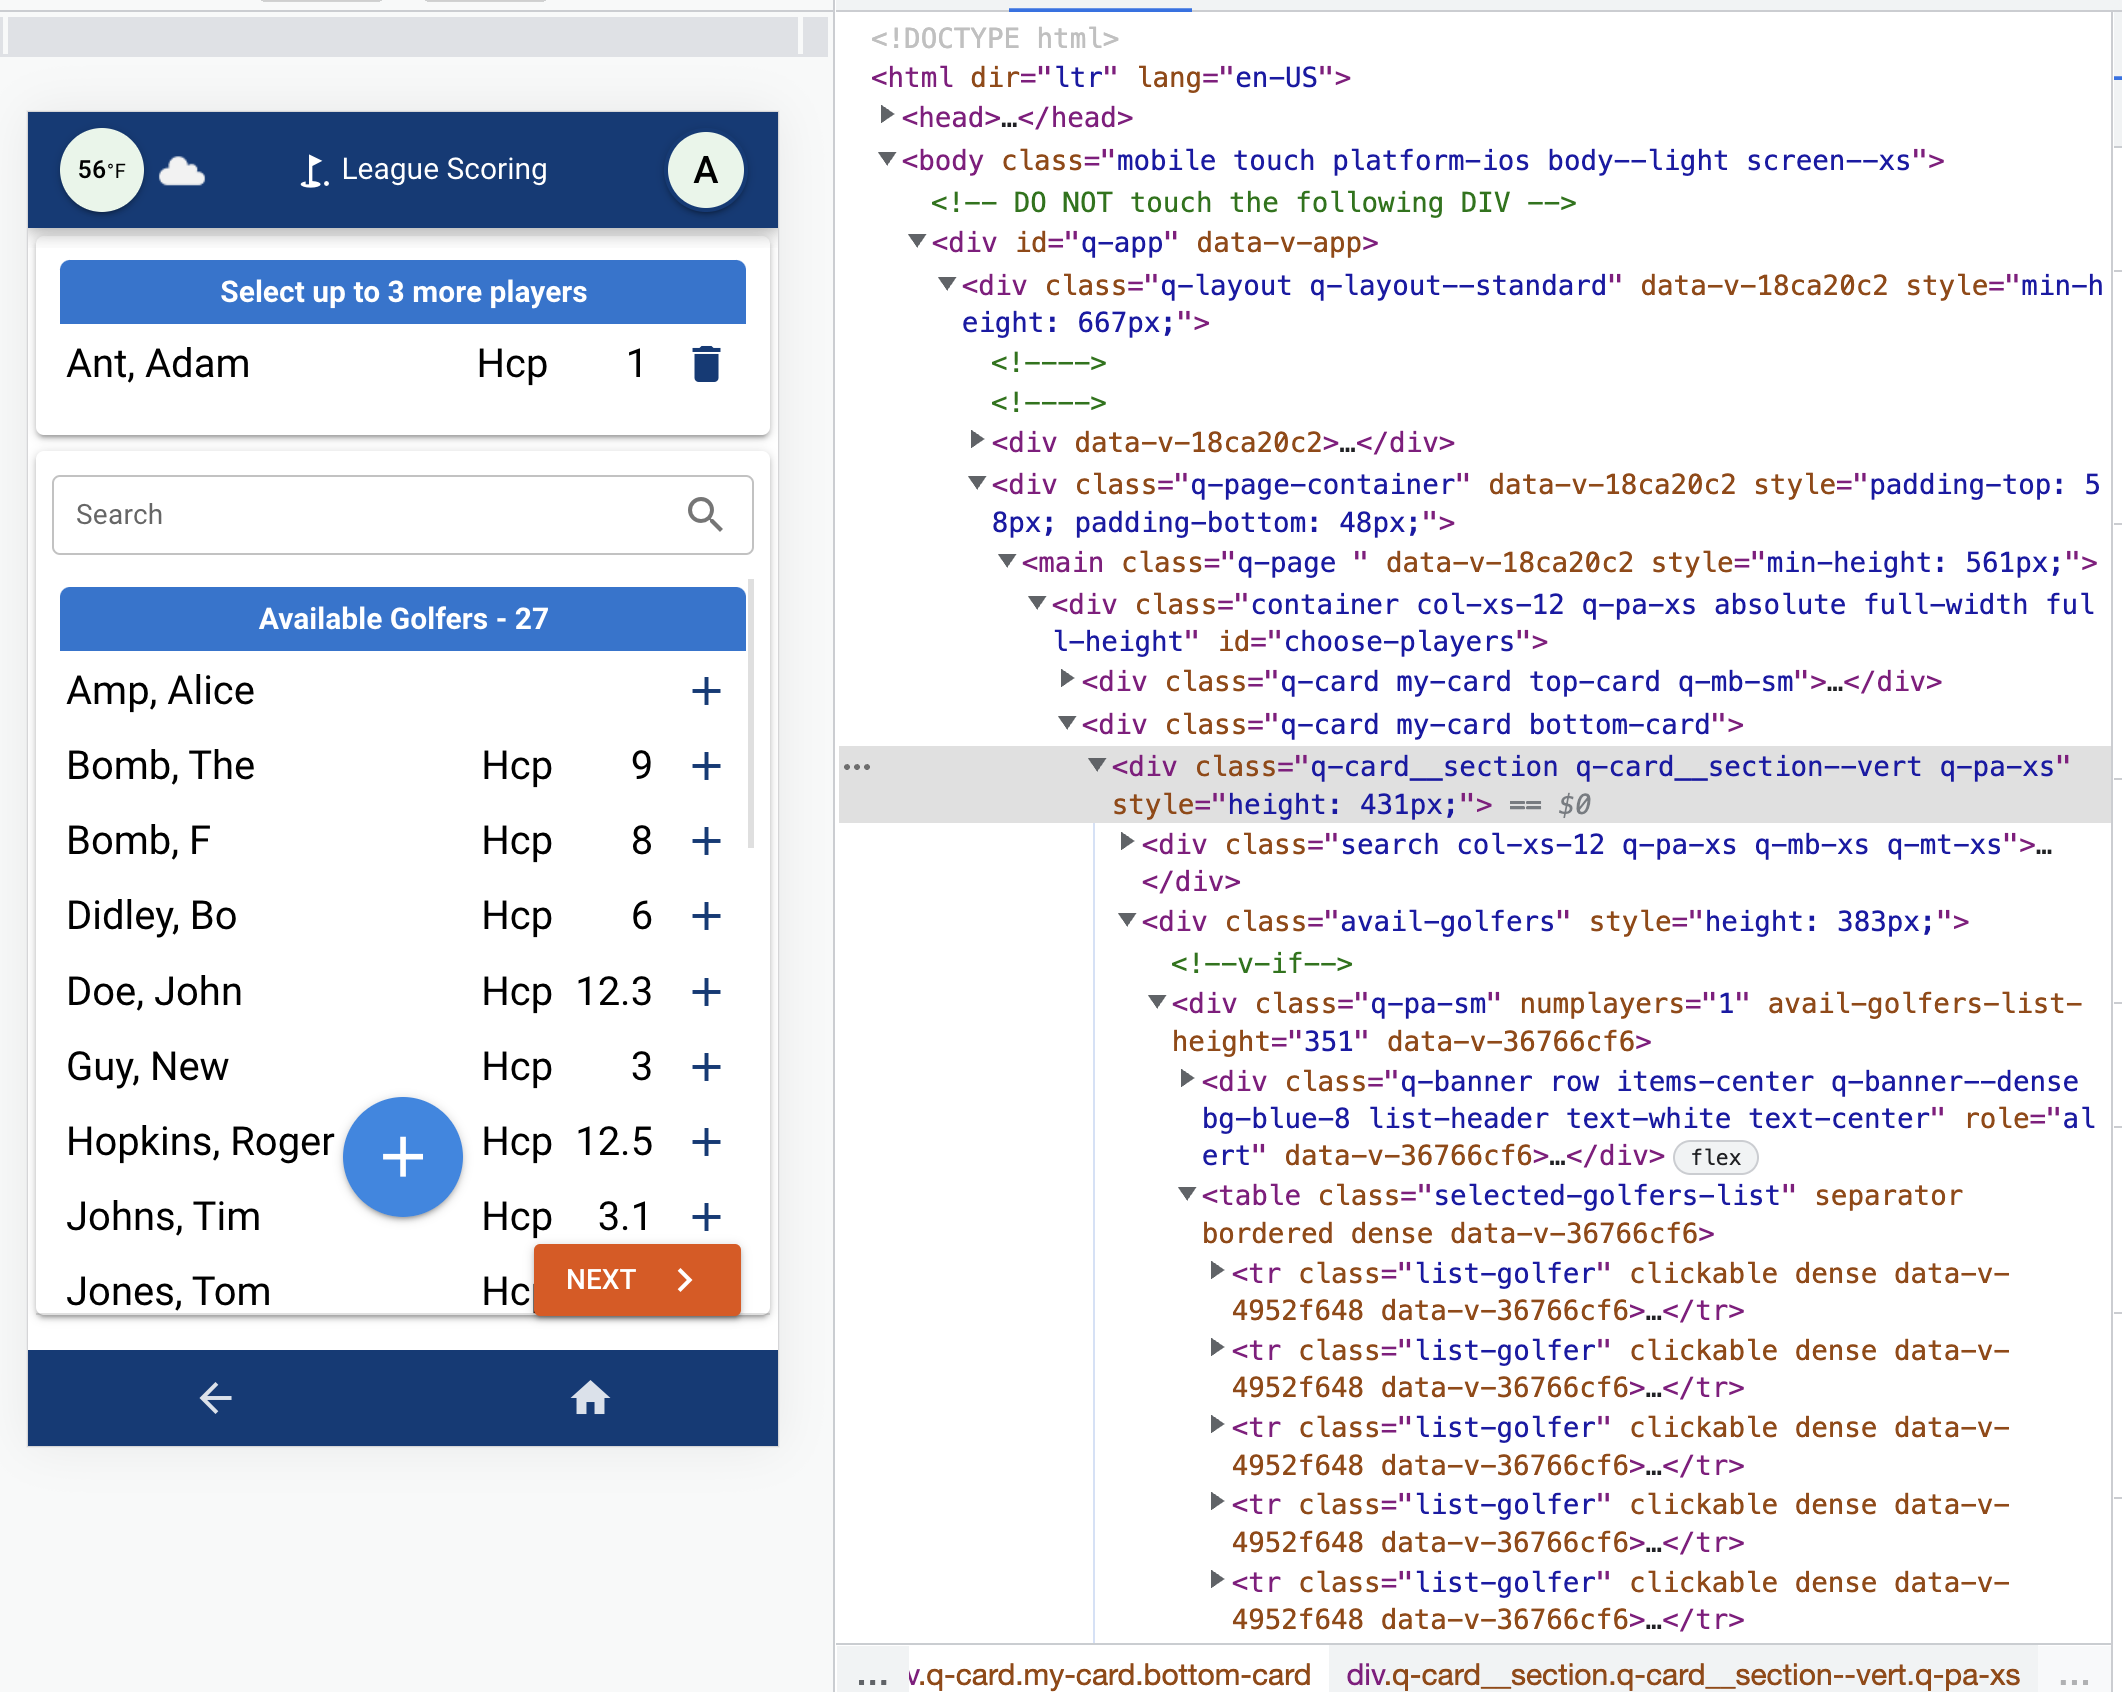The image size is (2122, 1692).
Task: Click ellipsis beside the highlighted q-card__section node
Action: tap(858, 766)
